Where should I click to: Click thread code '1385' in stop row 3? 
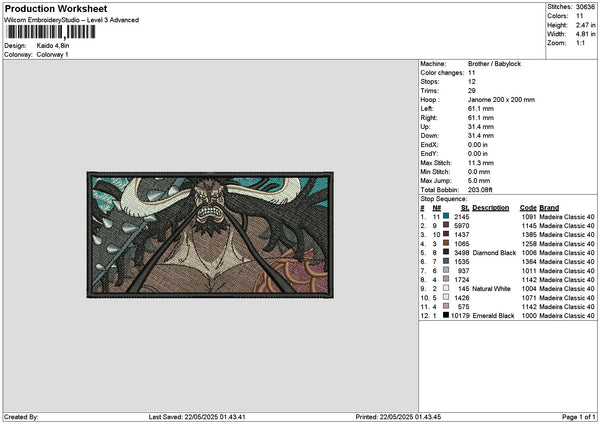point(529,235)
